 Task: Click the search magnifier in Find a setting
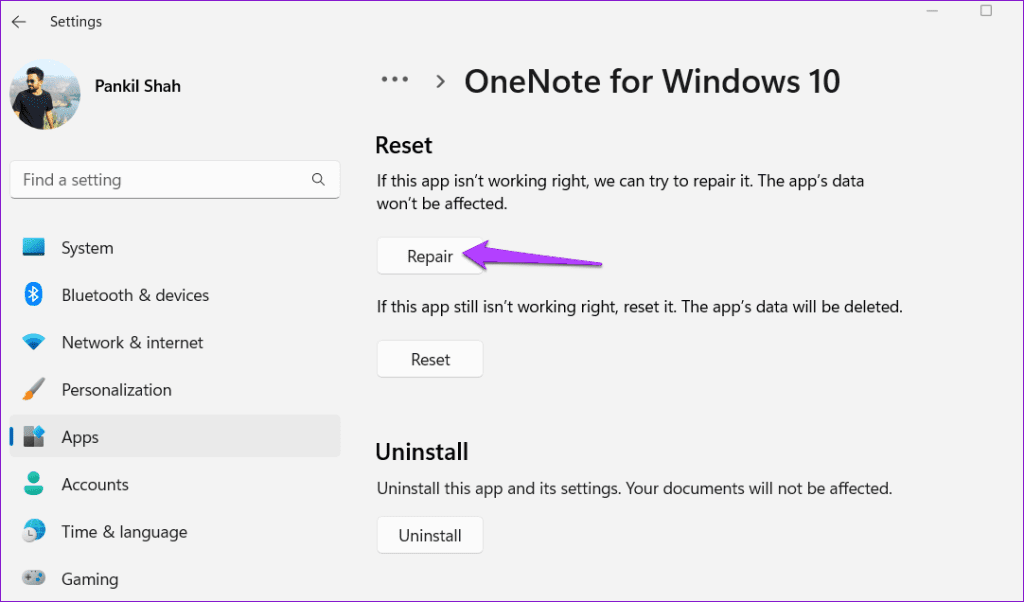pos(318,179)
